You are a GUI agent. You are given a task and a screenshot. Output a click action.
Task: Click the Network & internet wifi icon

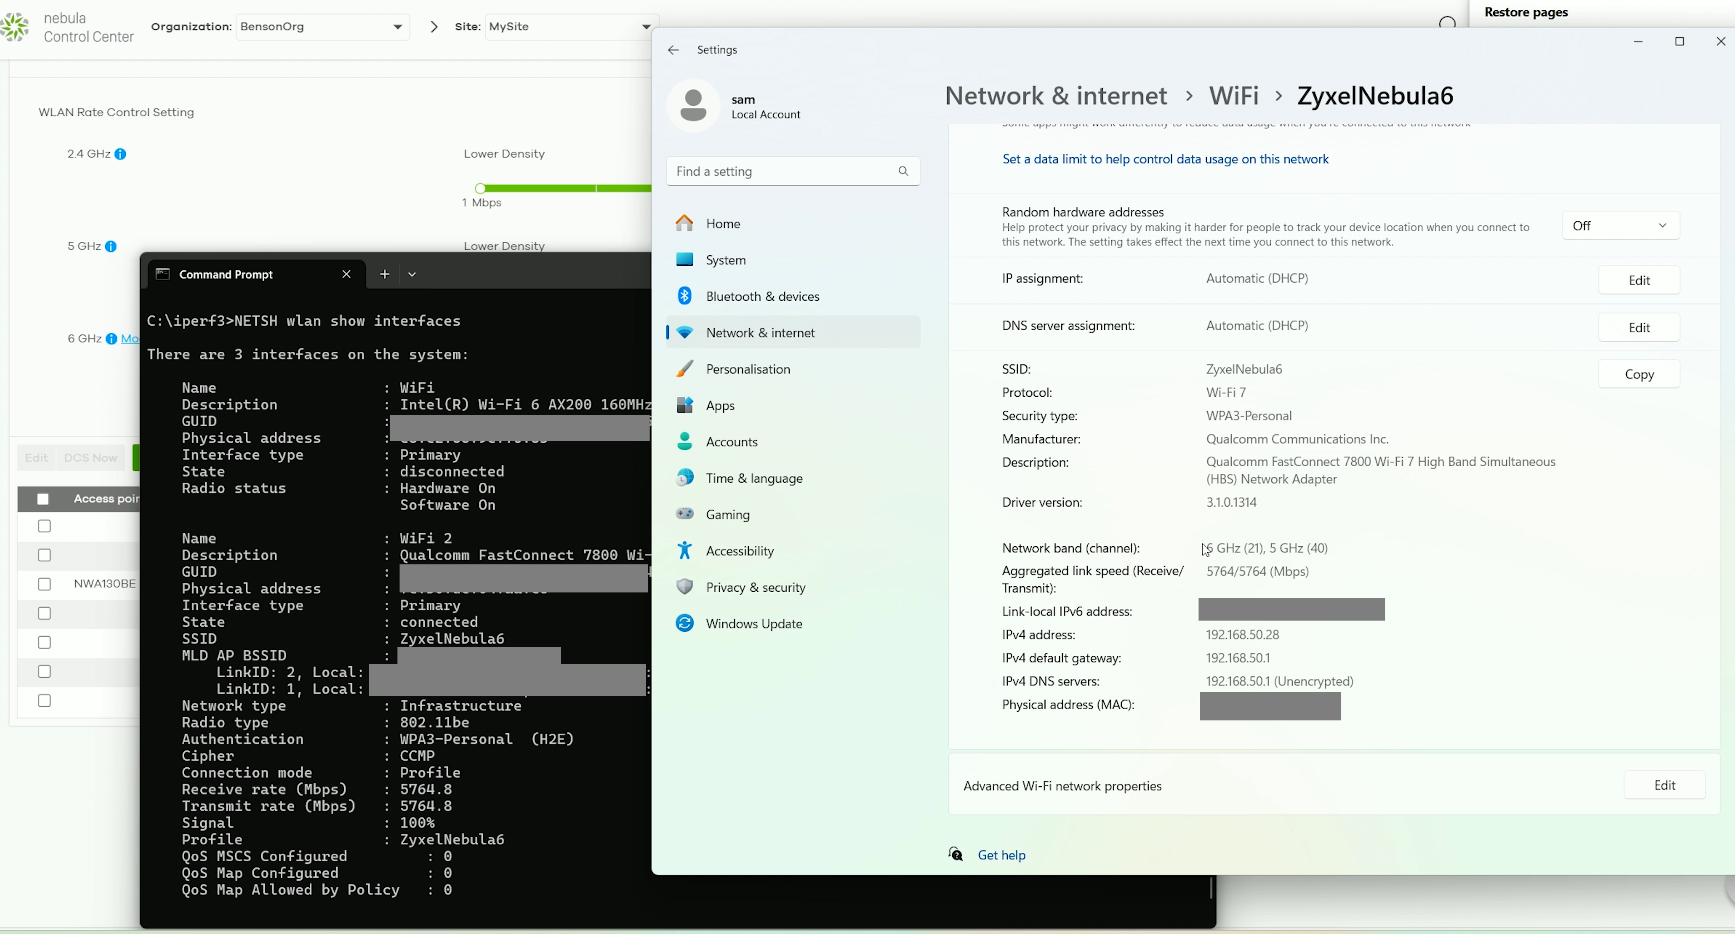tap(684, 333)
